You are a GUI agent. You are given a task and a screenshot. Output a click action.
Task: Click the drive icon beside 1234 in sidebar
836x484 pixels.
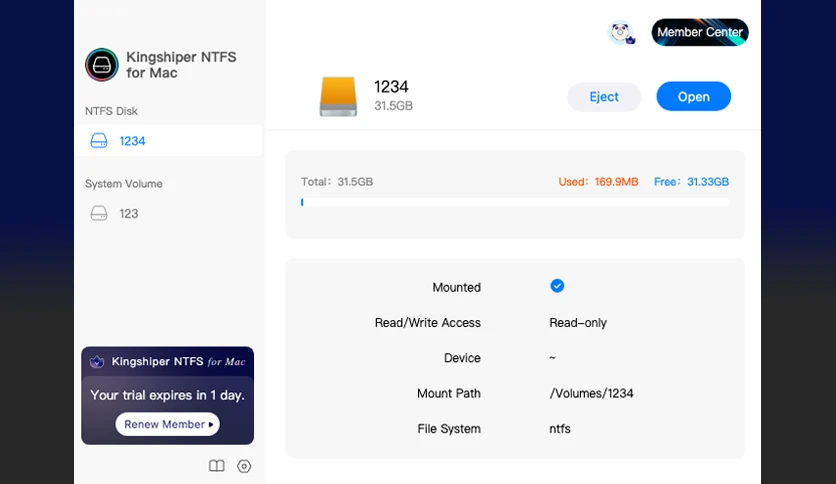pyautogui.click(x=99, y=141)
